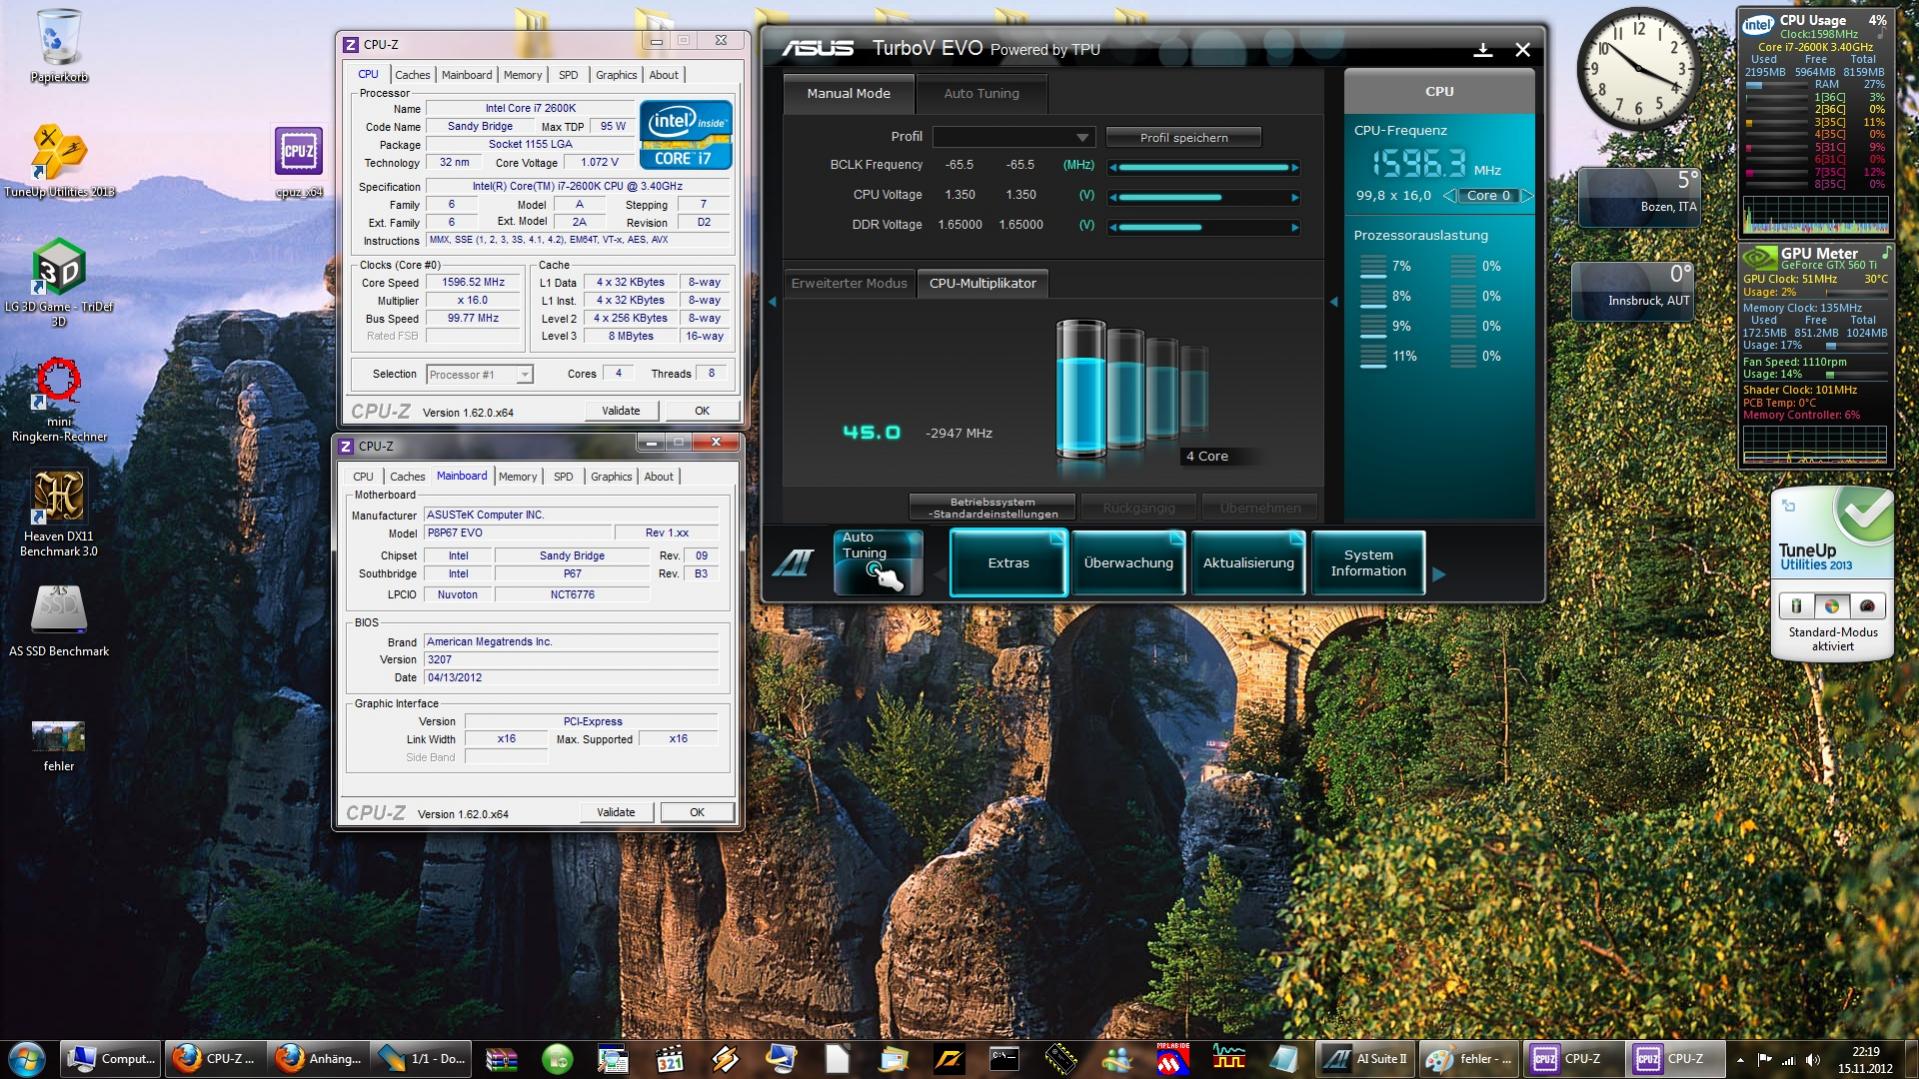The height and width of the screenshot is (1079, 1919).
Task: Increase CPU Voltage with right slider arrow
Action: (1295, 197)
